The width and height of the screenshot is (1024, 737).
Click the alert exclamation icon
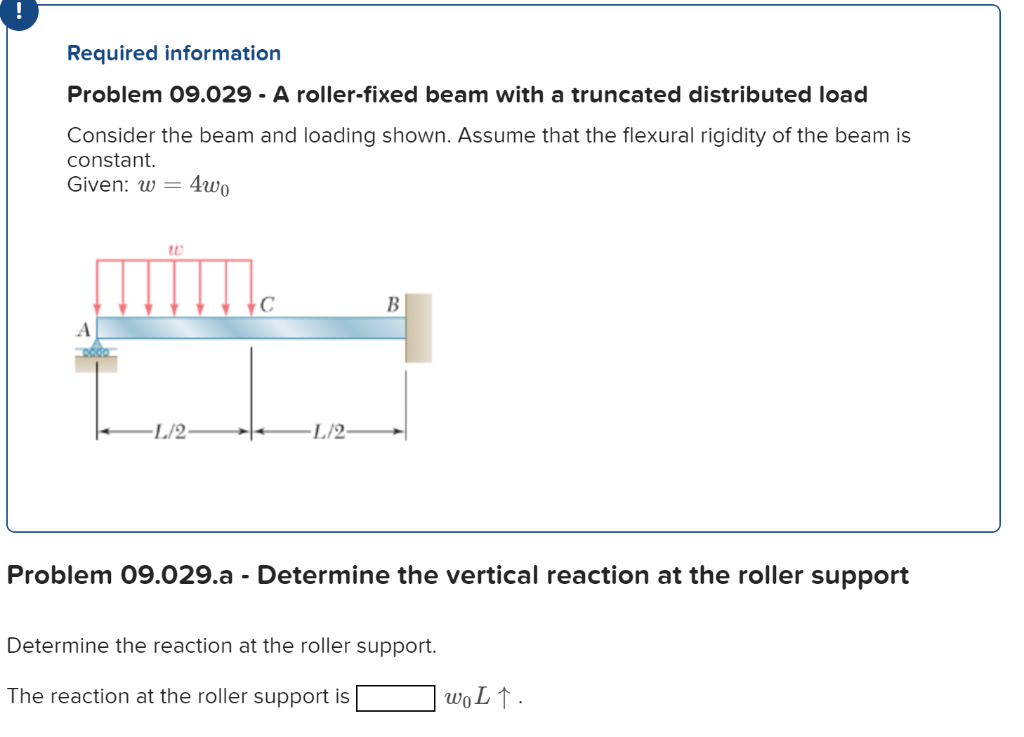coord(17,17)
